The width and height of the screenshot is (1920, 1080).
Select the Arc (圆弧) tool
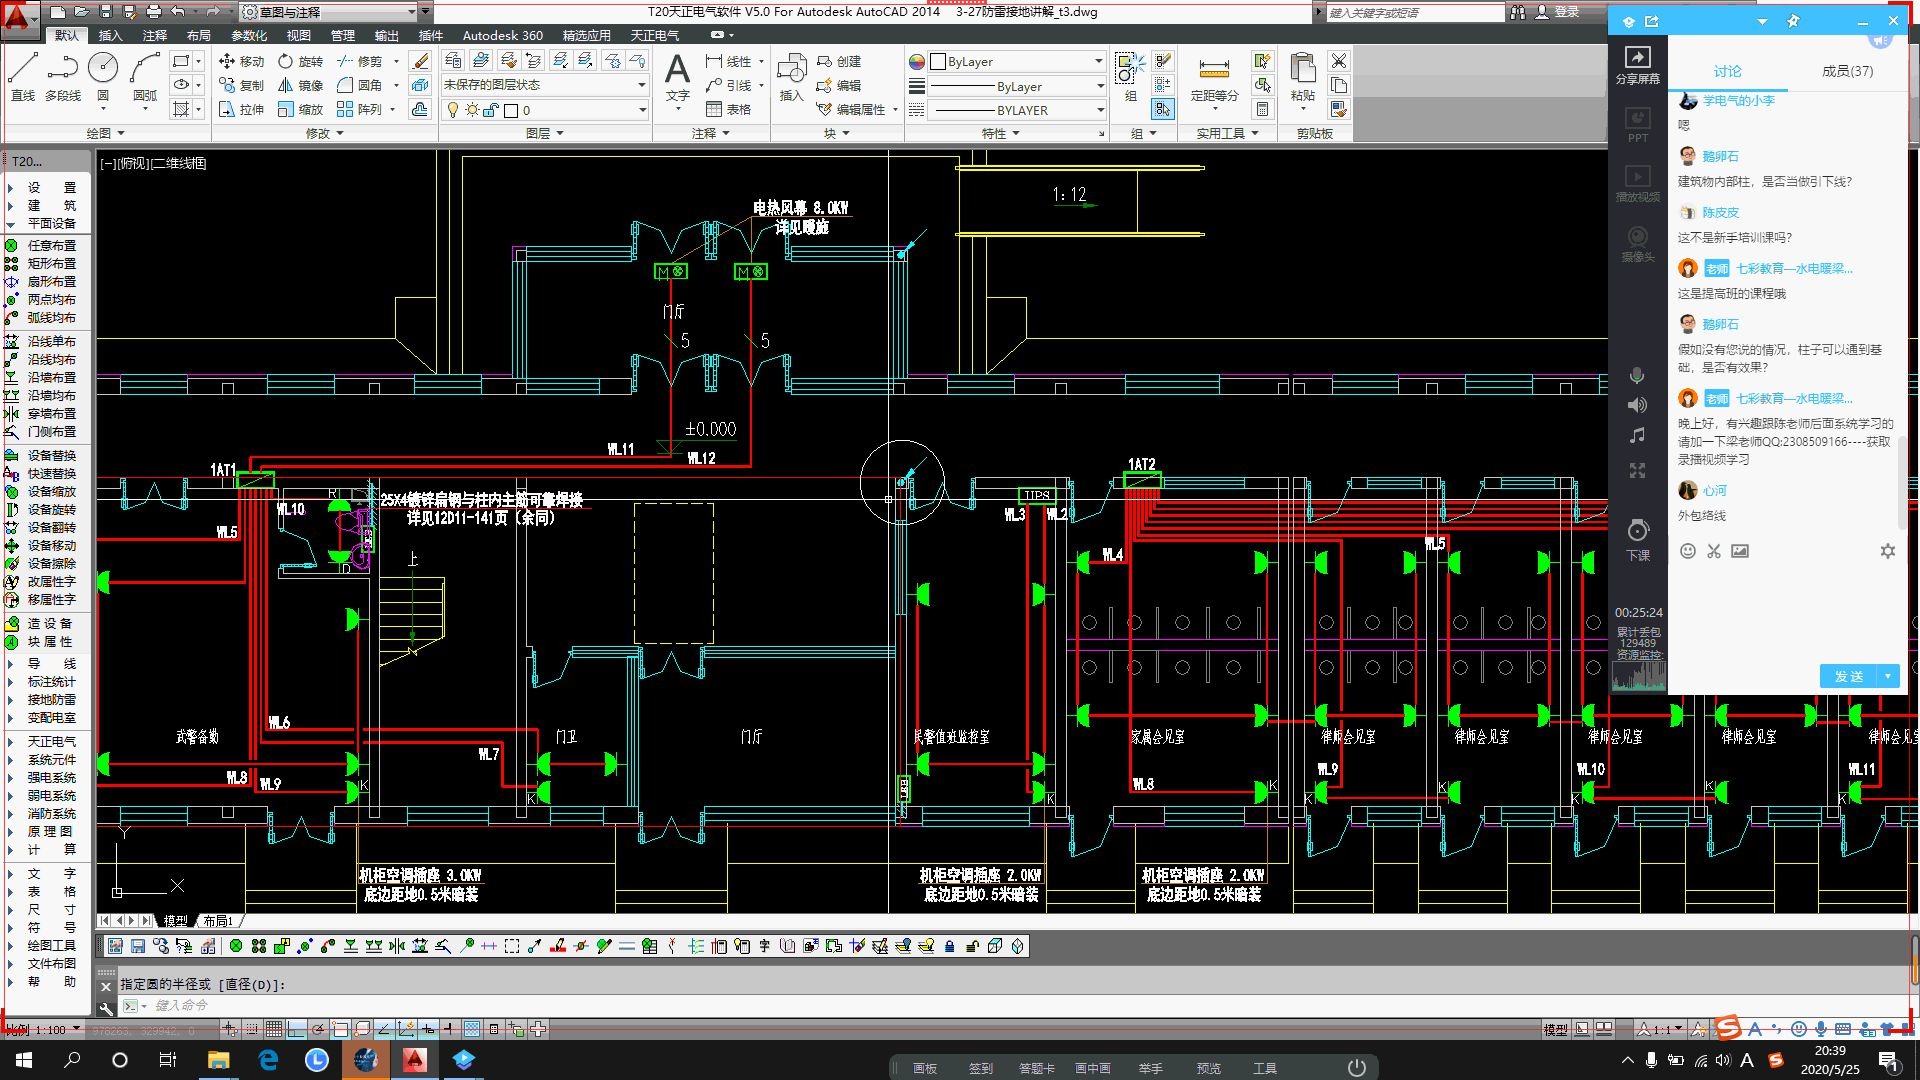[x=145, y=76]
